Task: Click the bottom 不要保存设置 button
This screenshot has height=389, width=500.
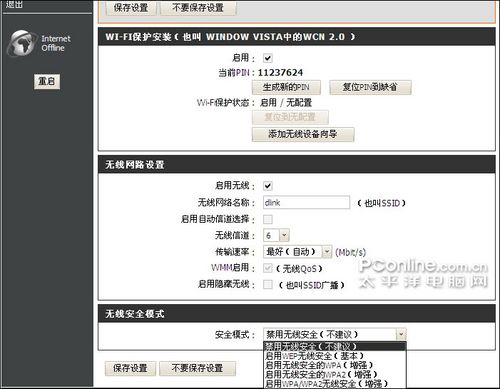Action: [x=197, y=368]
